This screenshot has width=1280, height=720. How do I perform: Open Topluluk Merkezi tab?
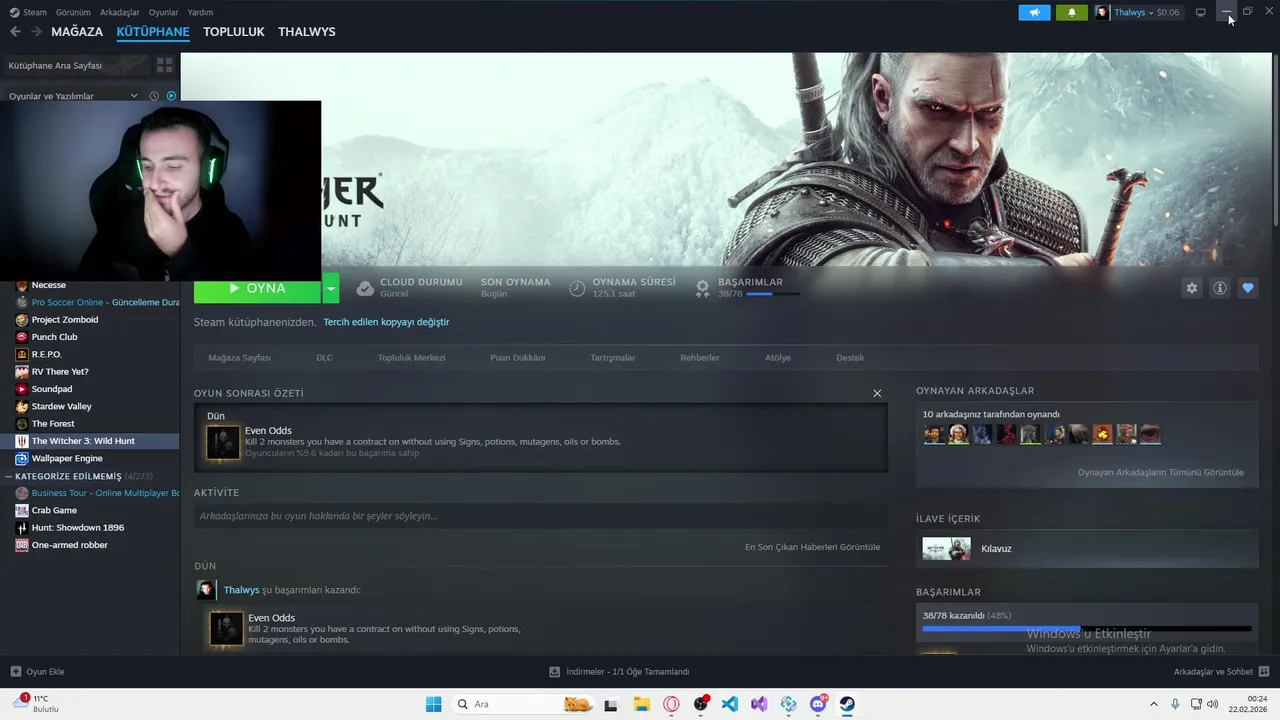point(412,357)
